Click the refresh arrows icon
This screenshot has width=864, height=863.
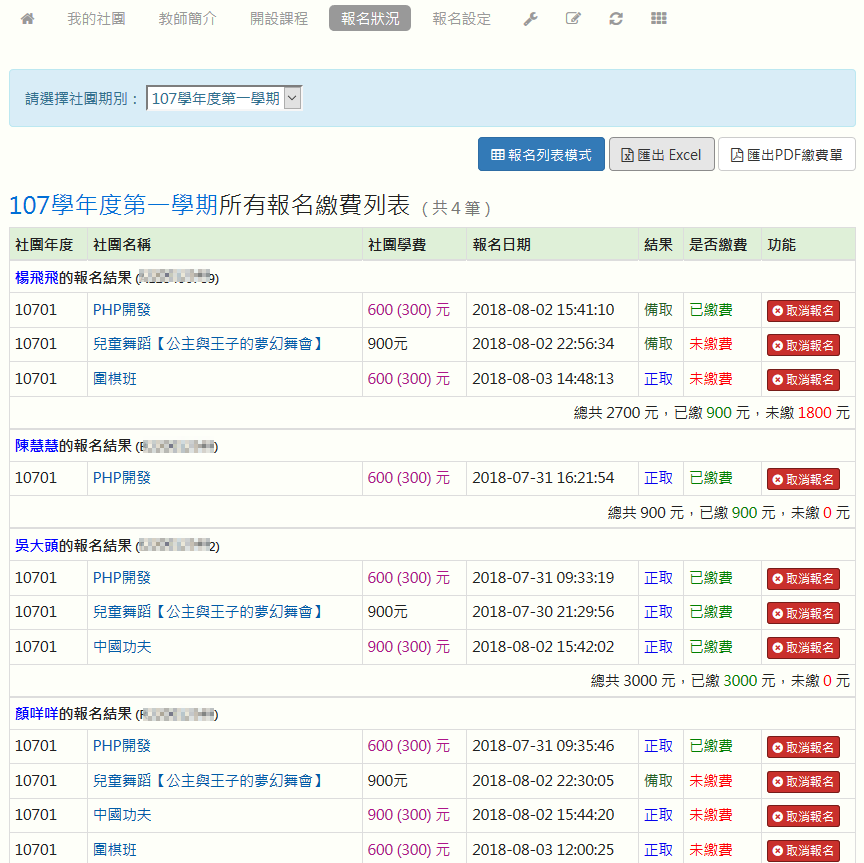(x=616, y=19)
